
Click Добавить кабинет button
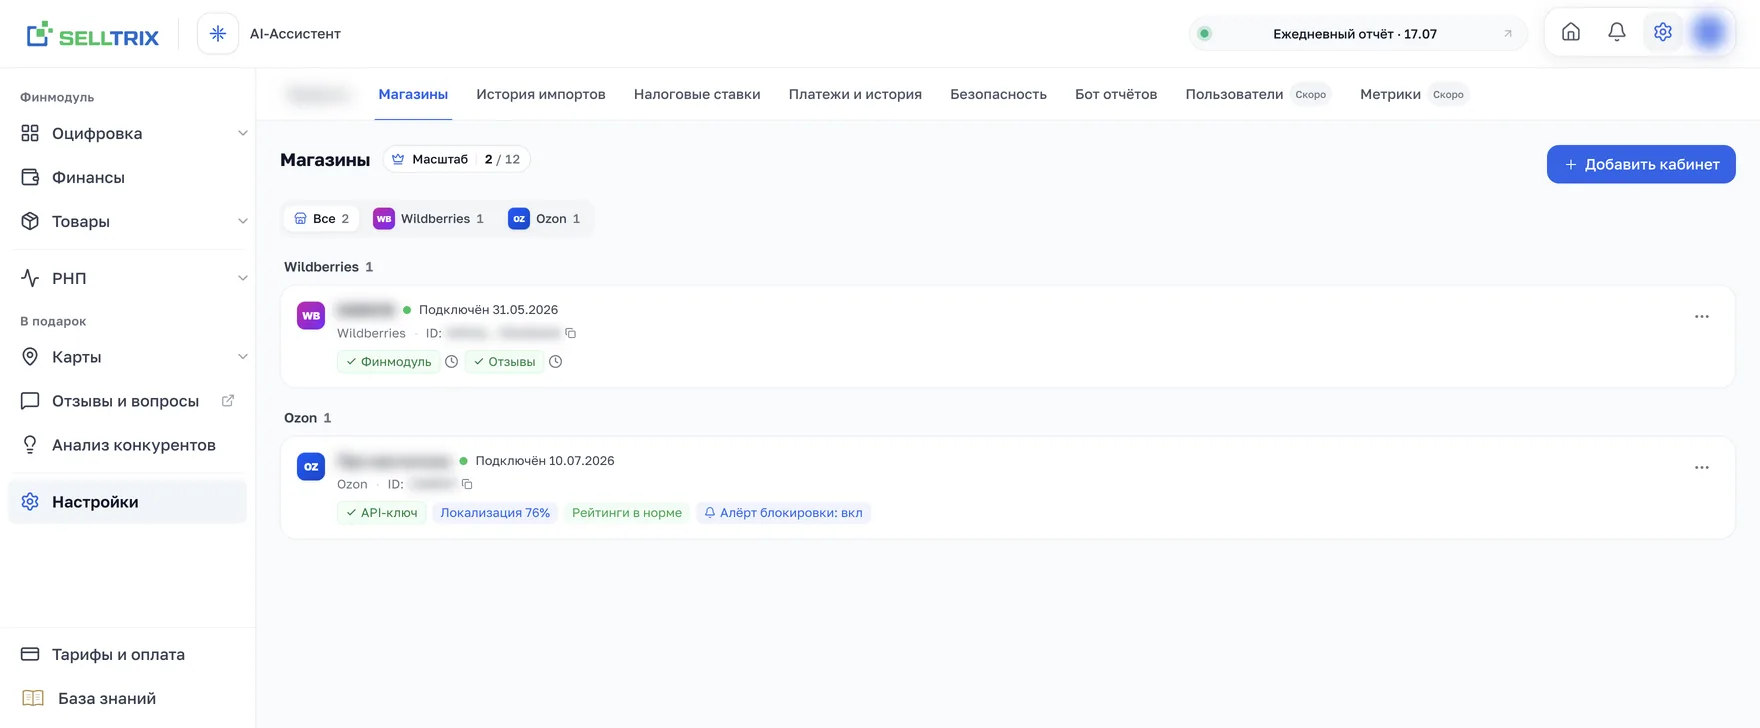click(1641, 164)
